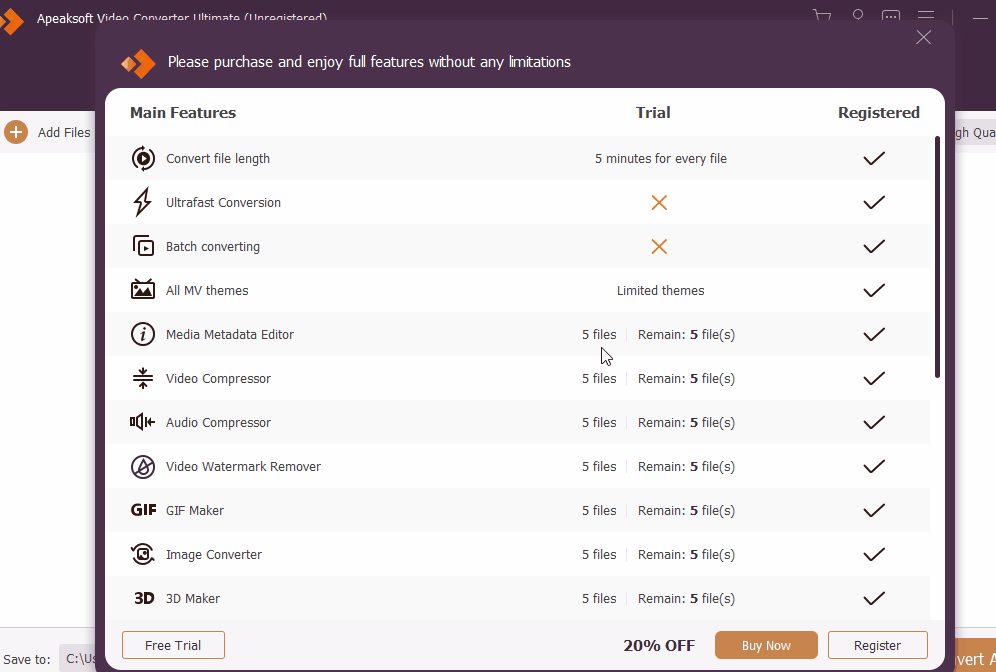
Task: Click the Audio Compressor icon
Action: point(142,422)
